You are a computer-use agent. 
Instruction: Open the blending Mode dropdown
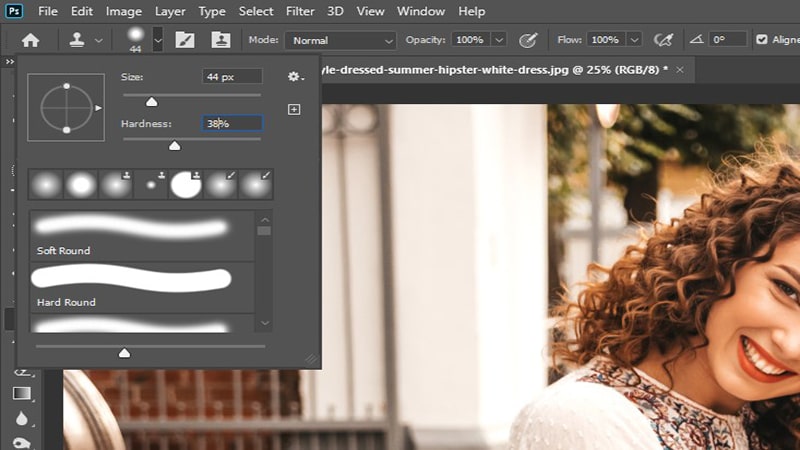pos(340,40)
